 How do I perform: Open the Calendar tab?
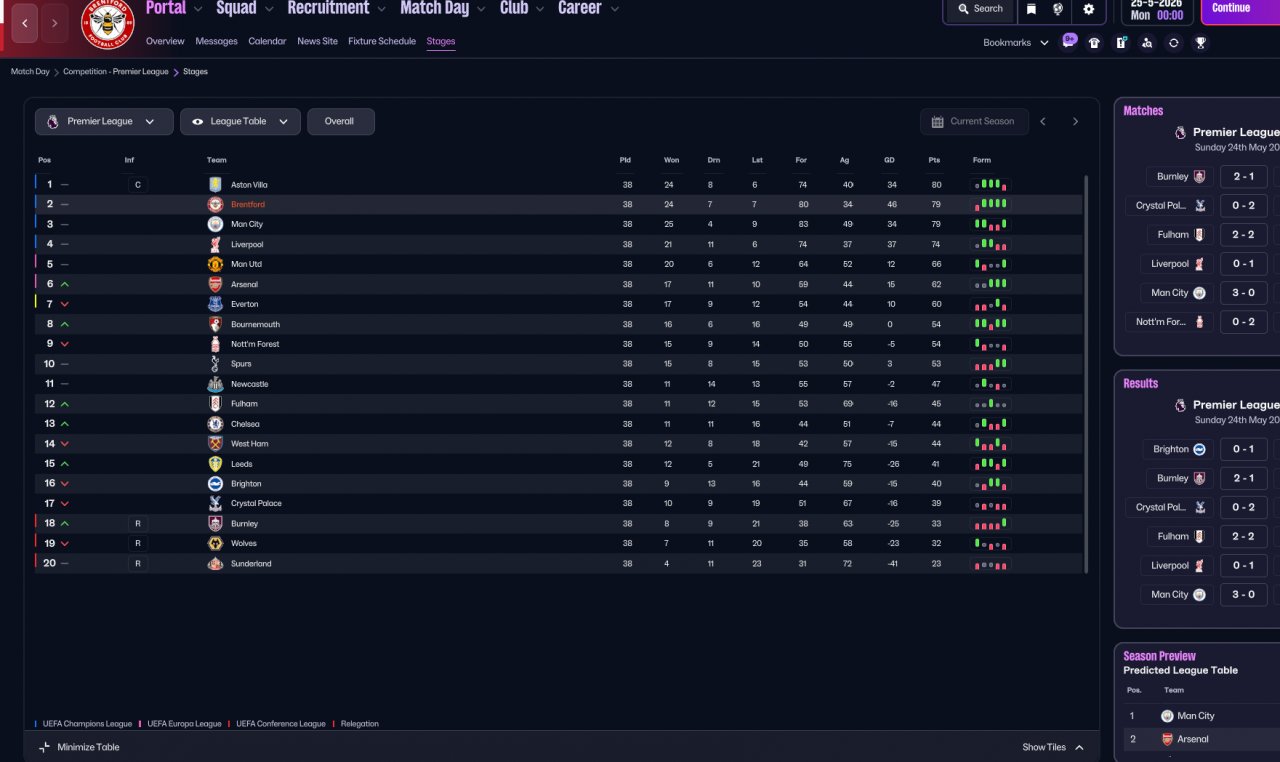tap(267, 41)
